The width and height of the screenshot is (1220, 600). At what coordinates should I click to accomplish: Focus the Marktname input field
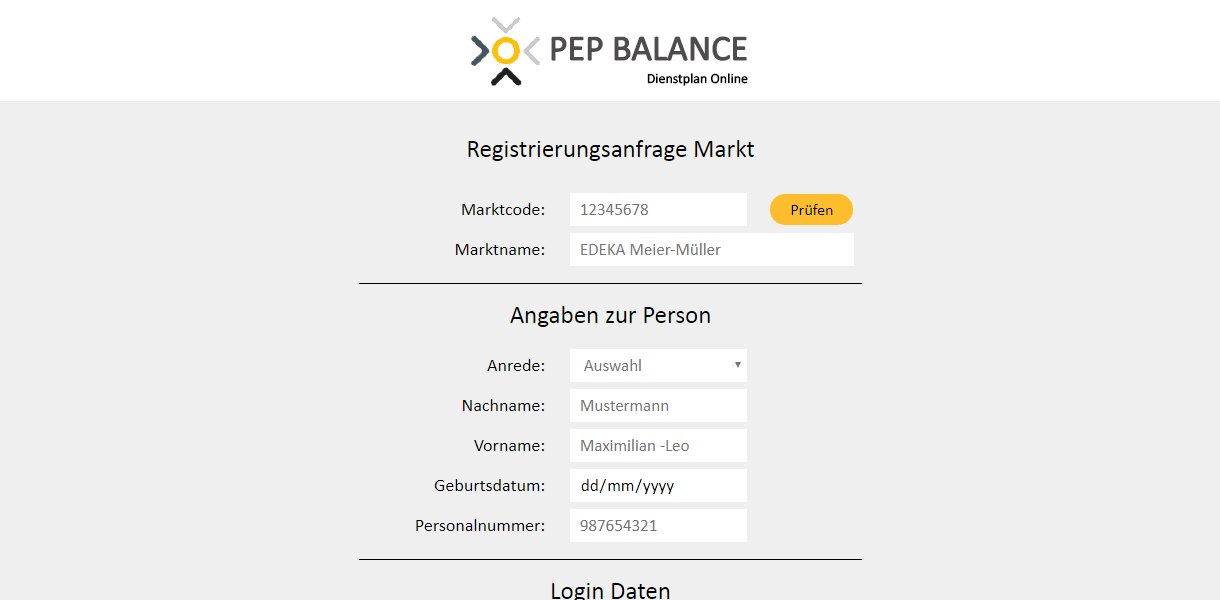(712, 250)
